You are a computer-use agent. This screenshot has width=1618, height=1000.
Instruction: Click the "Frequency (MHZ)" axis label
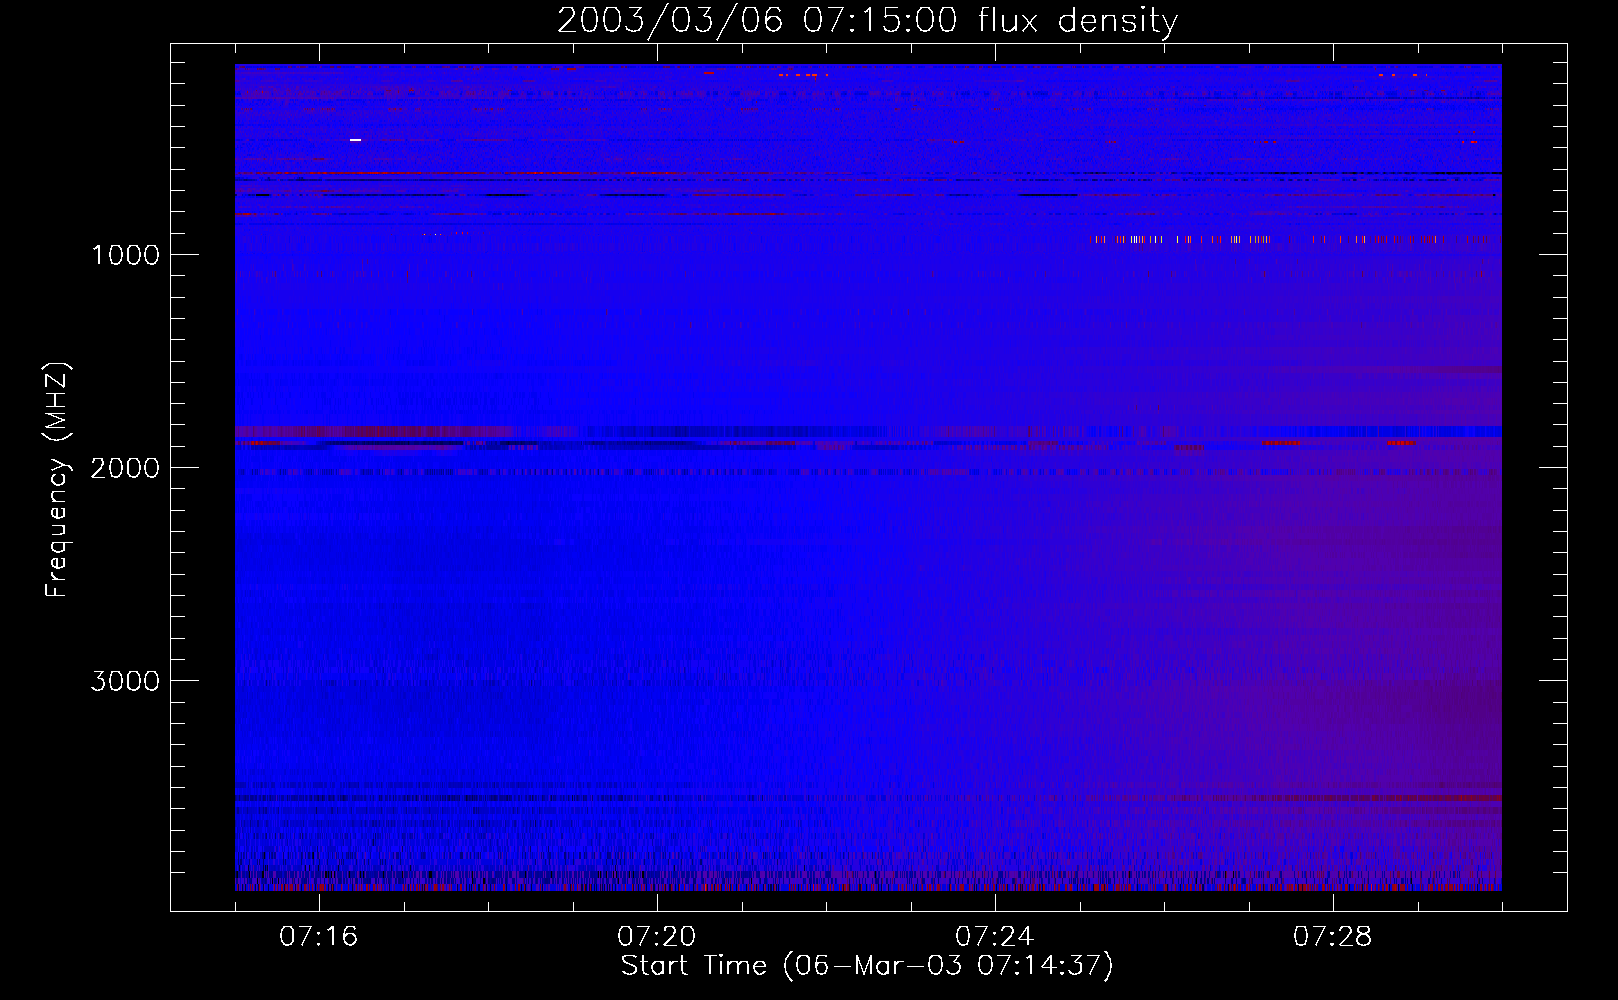click(x=58, y=480)
